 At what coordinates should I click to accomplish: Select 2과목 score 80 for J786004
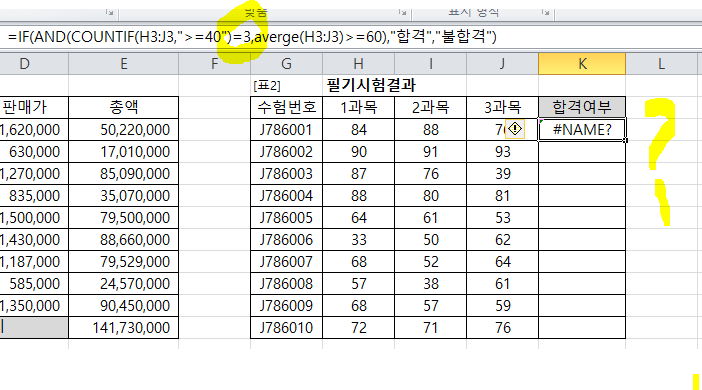[430, 195]
